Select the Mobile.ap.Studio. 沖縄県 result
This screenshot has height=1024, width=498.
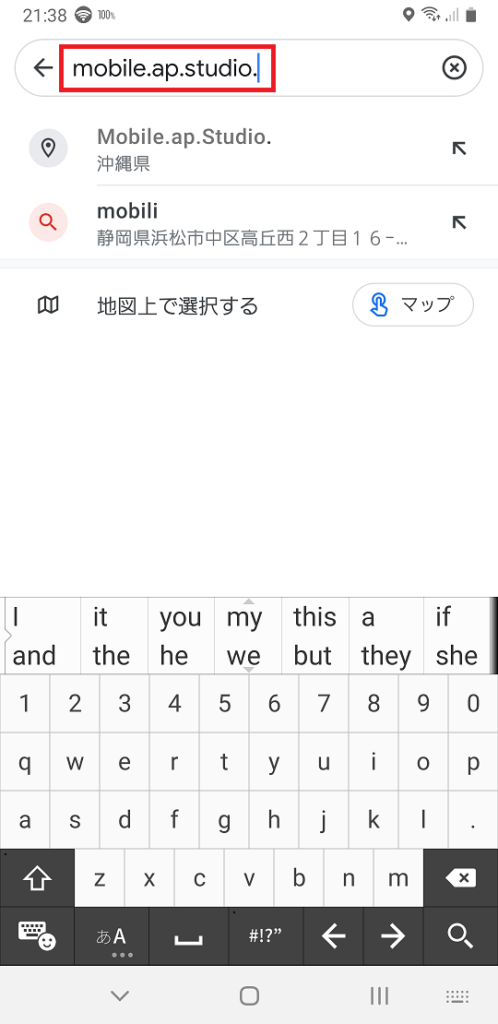[x=249, y=149]
